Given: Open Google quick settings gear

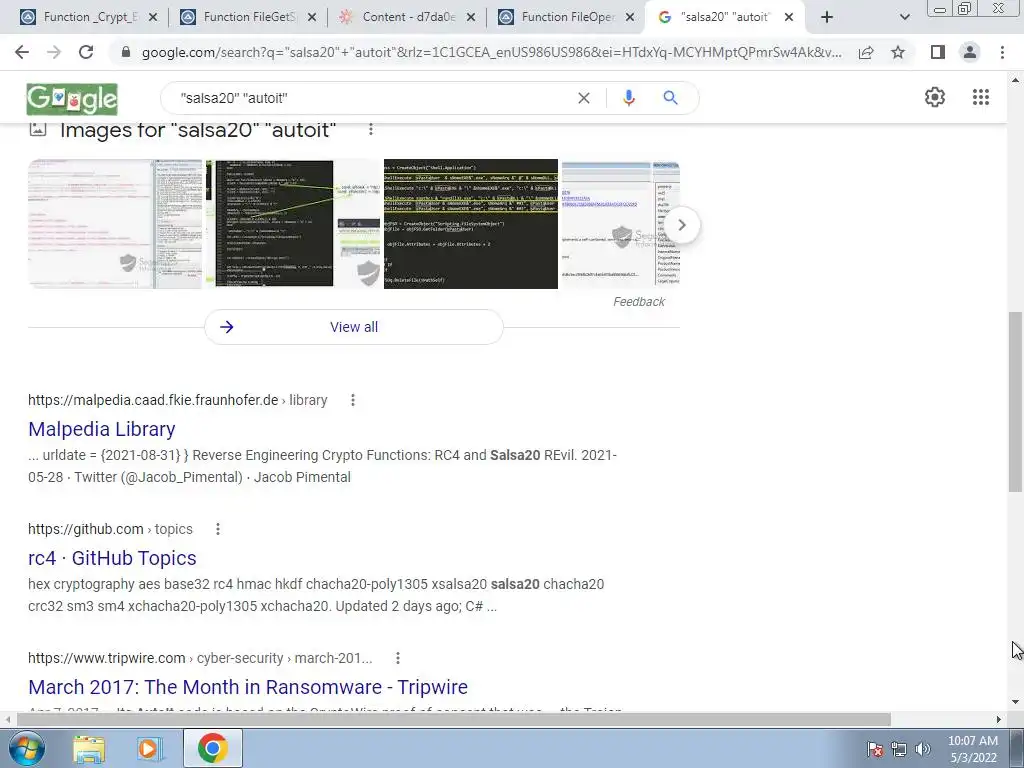Looking at the screenshot, I should tap(935, 97).
